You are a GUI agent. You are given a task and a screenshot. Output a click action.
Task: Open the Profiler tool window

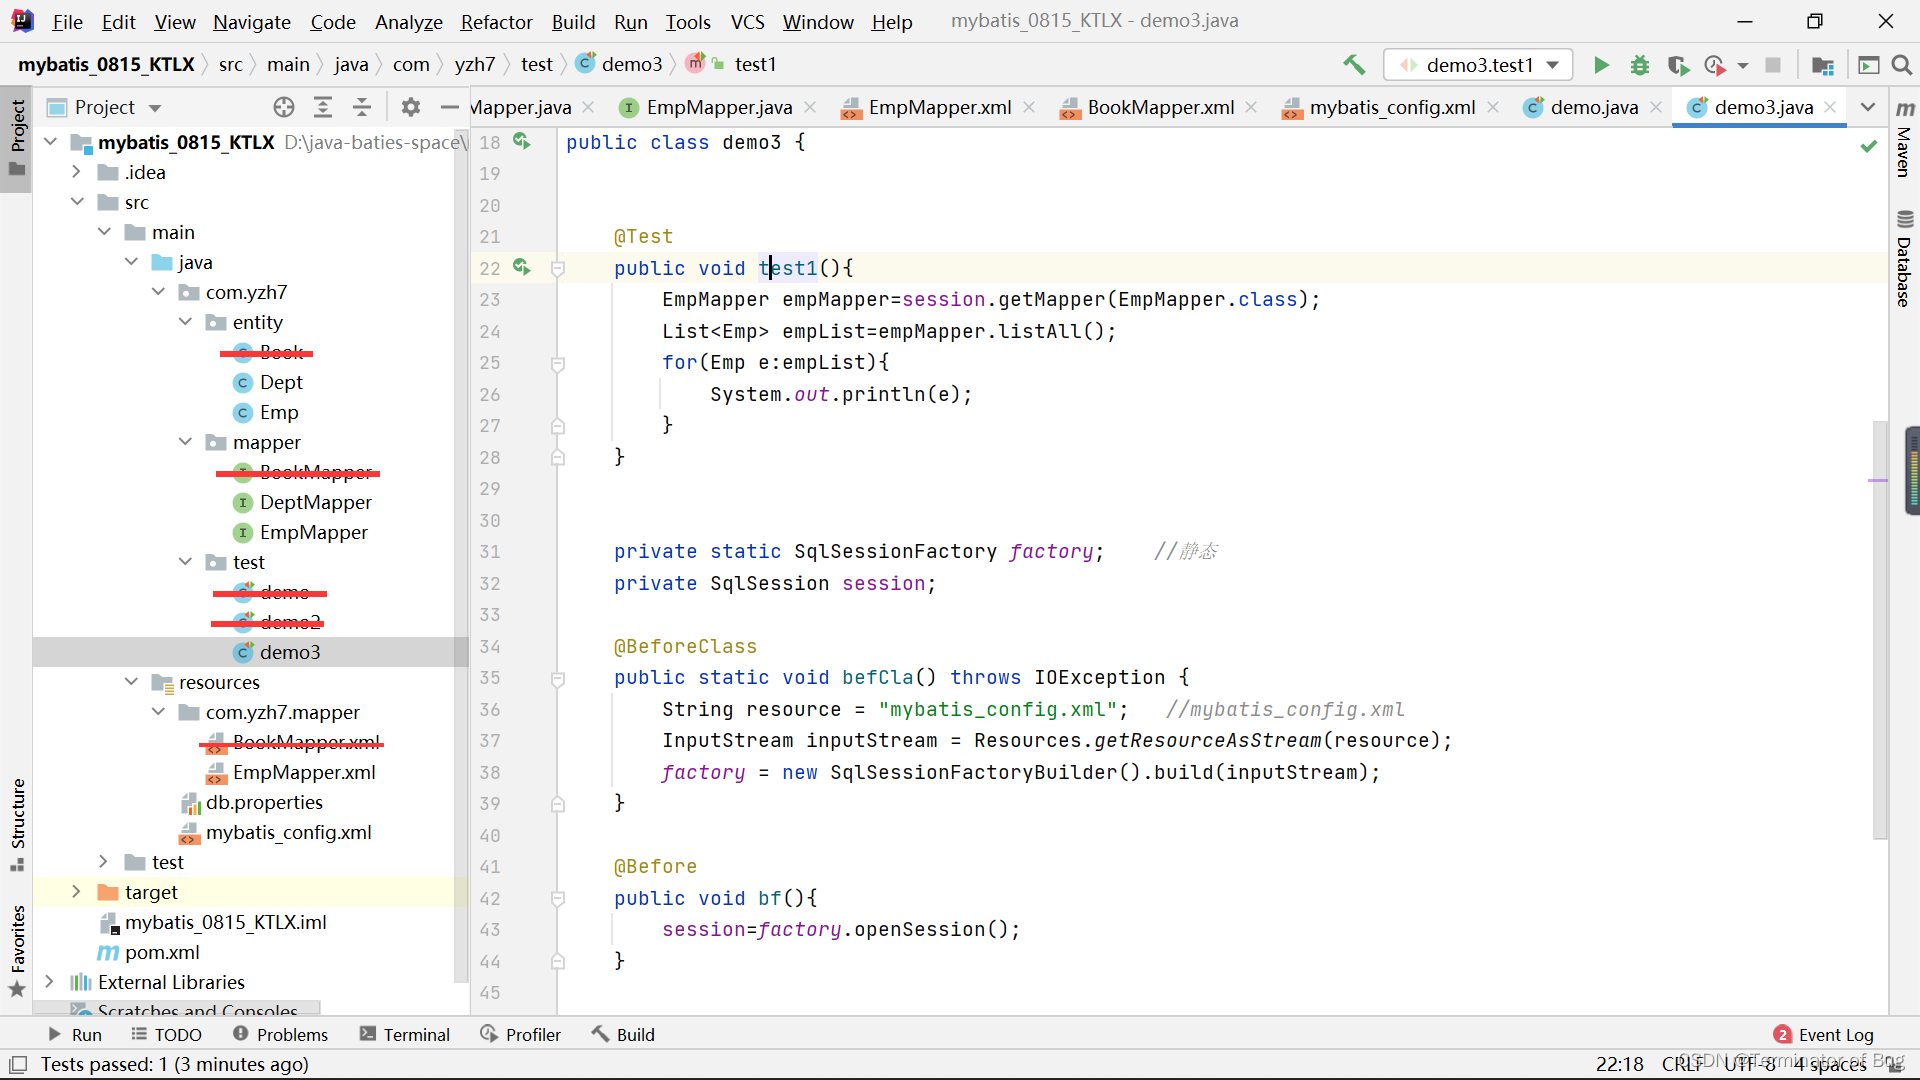(x=520, y=1035)
